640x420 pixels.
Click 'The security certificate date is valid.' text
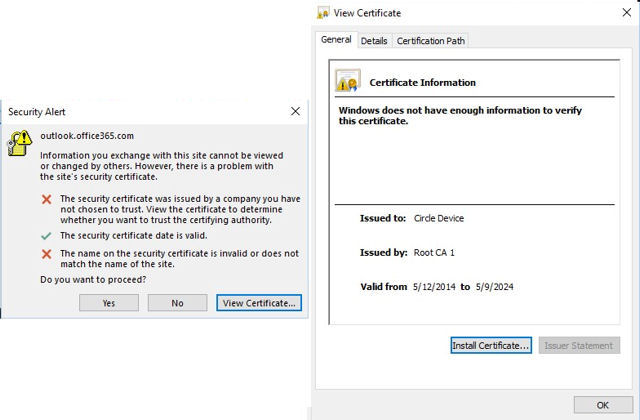coord(133,236)
